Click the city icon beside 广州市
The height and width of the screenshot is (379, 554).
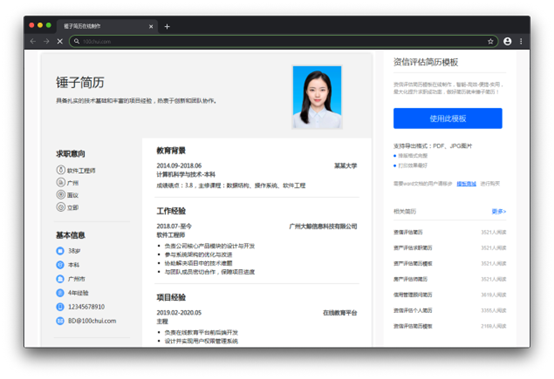pyautogui.click(x=60, y=279)
